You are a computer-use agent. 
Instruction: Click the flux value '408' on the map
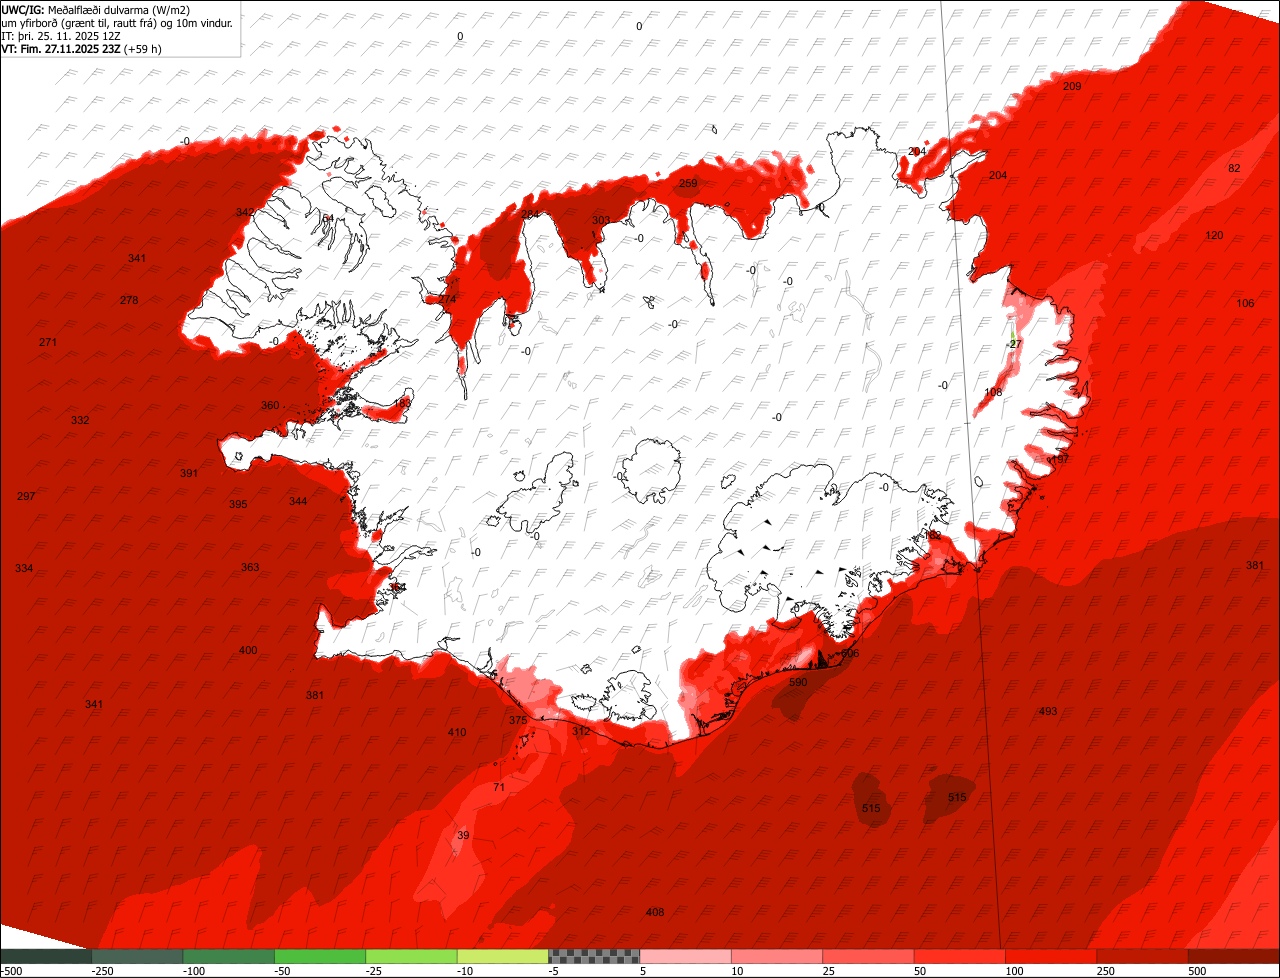pyautogui.click(x=655, y=912)
